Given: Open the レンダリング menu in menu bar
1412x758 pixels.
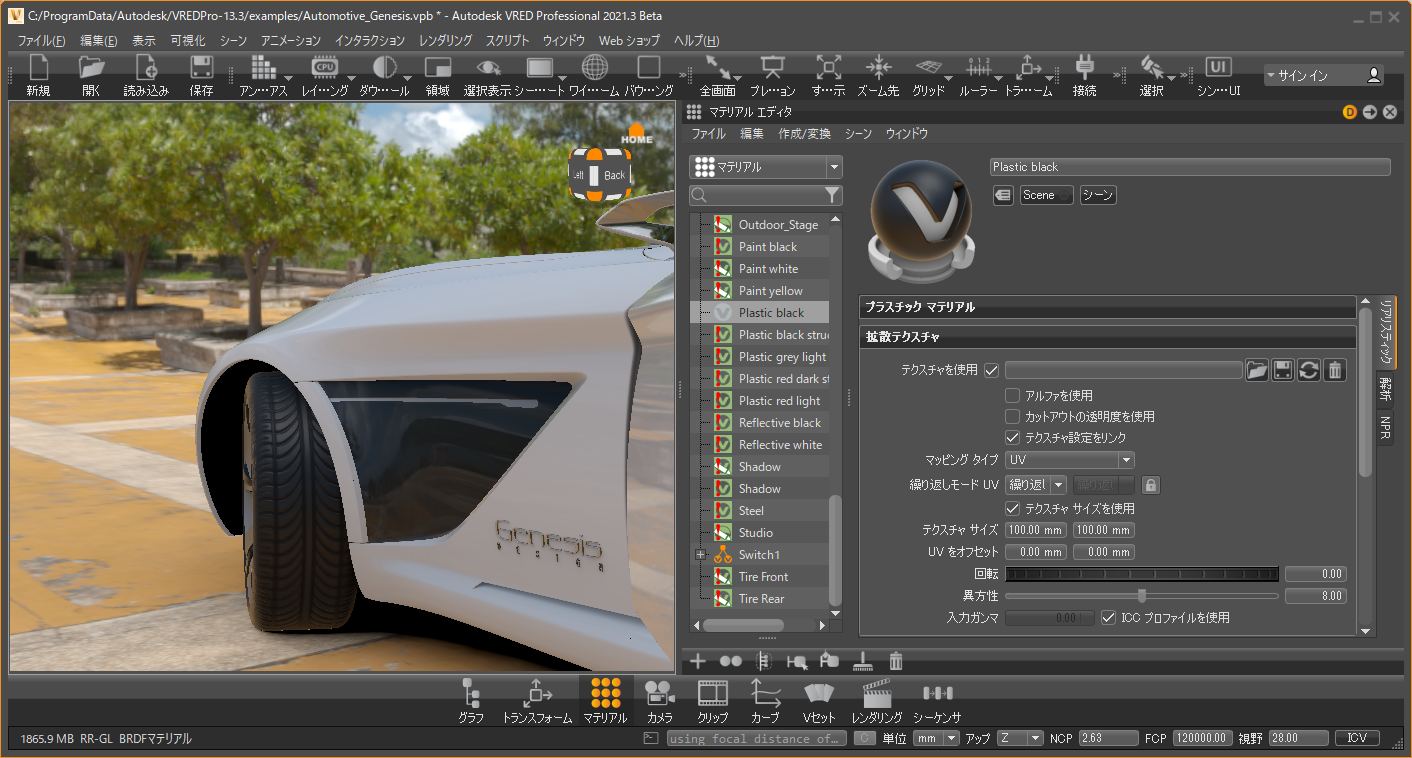Looking at the screenshot, I should coord(445,41).
